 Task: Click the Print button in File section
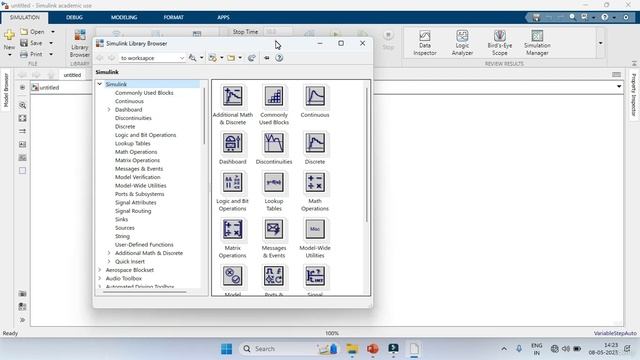coord(32,54)
